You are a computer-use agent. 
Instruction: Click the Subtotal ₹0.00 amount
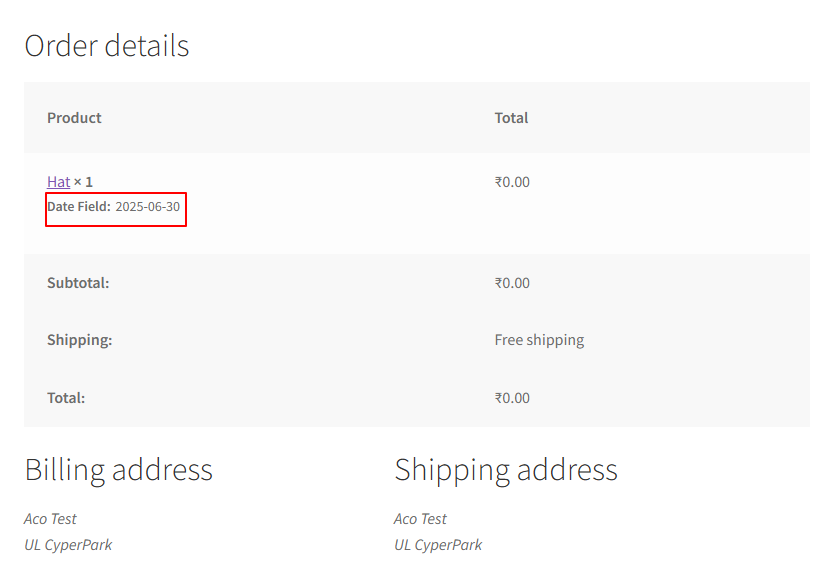point(512,283)
